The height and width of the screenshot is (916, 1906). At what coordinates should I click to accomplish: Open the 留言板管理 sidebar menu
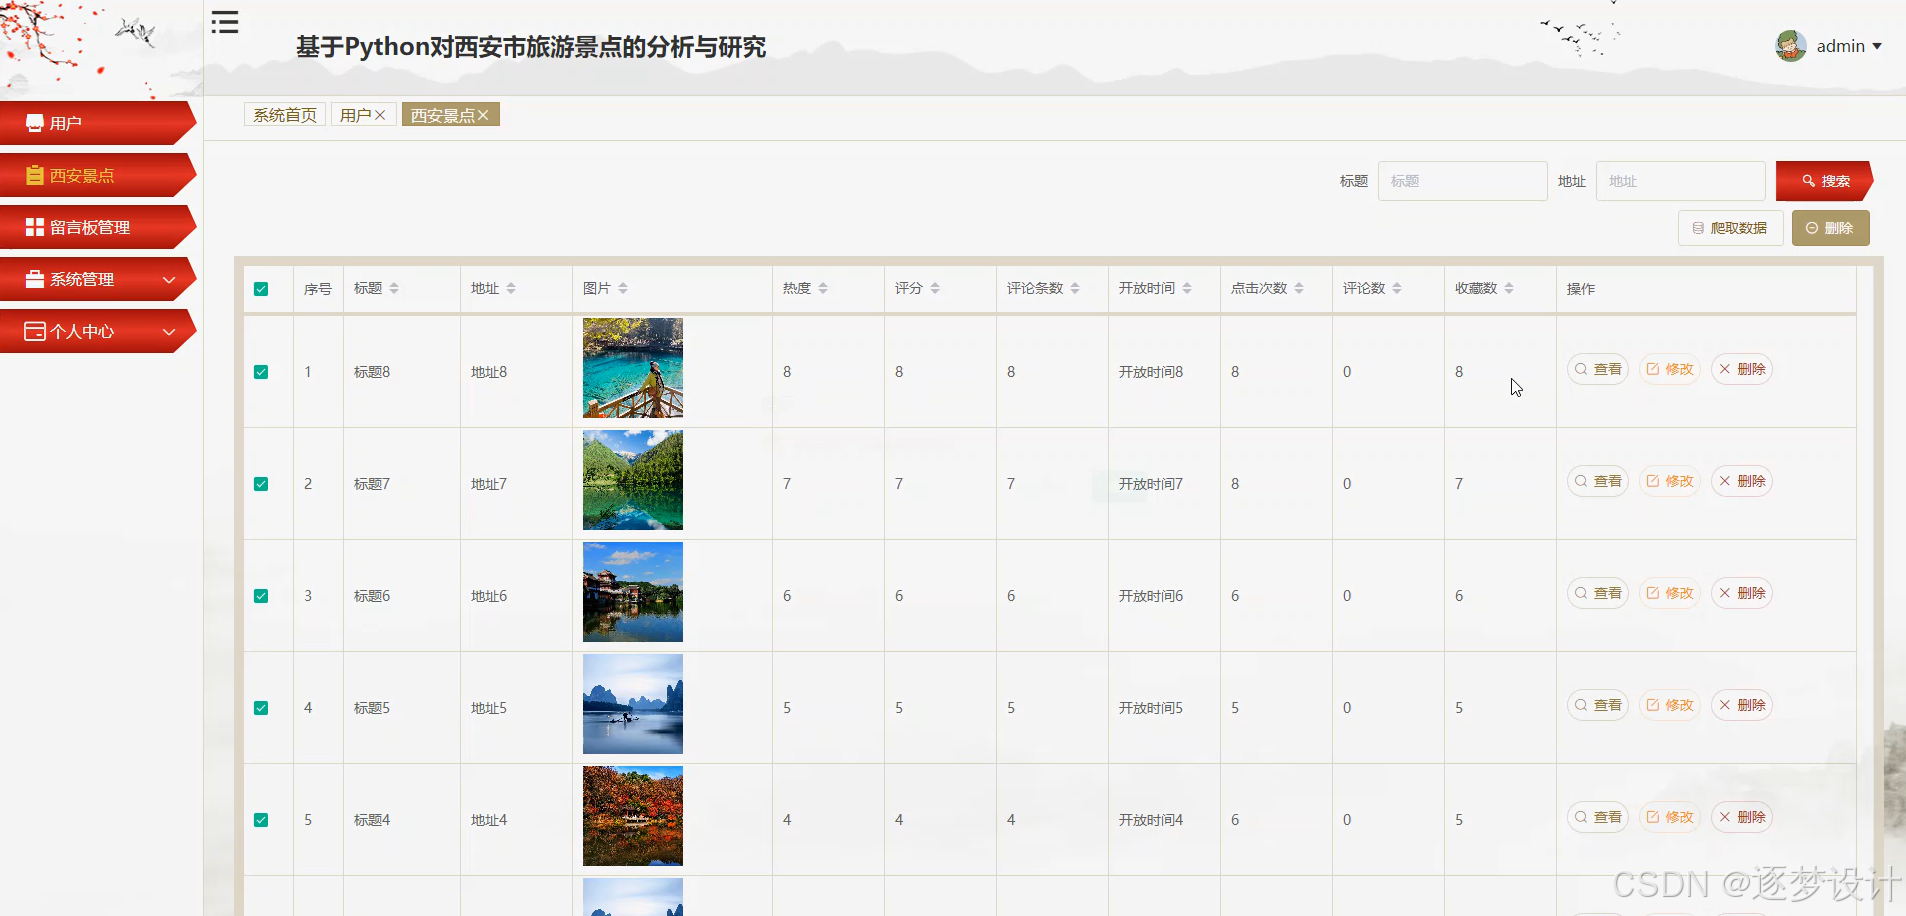pos(98,227)
